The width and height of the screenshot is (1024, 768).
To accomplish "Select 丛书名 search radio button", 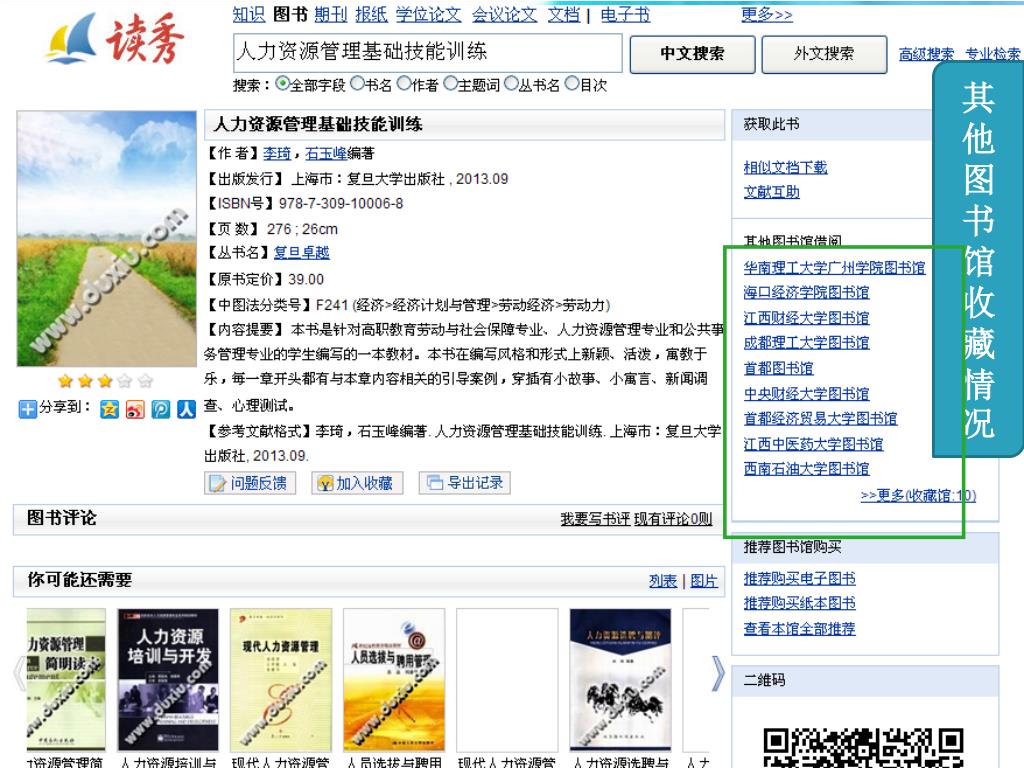I will (511, 84).
